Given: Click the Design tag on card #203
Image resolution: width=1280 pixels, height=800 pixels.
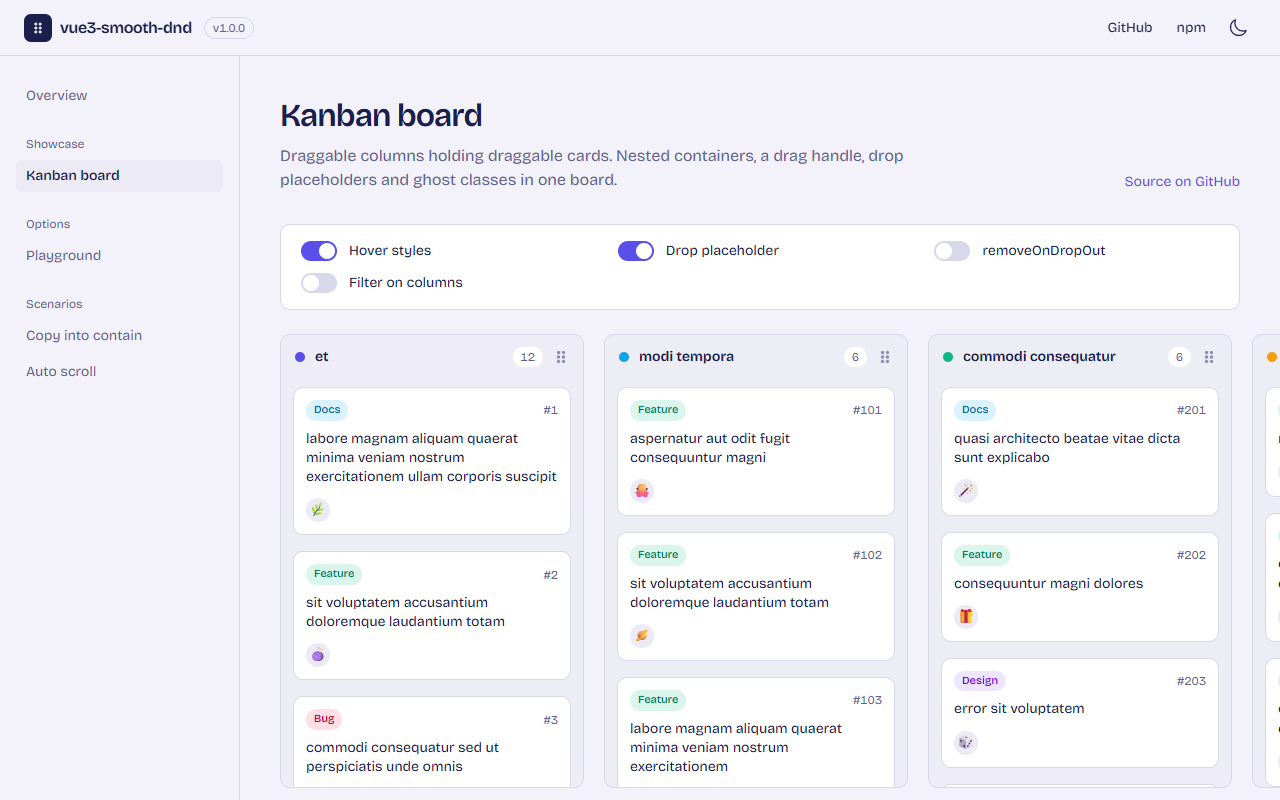Looking at the screenshot, I should (980, 681).
